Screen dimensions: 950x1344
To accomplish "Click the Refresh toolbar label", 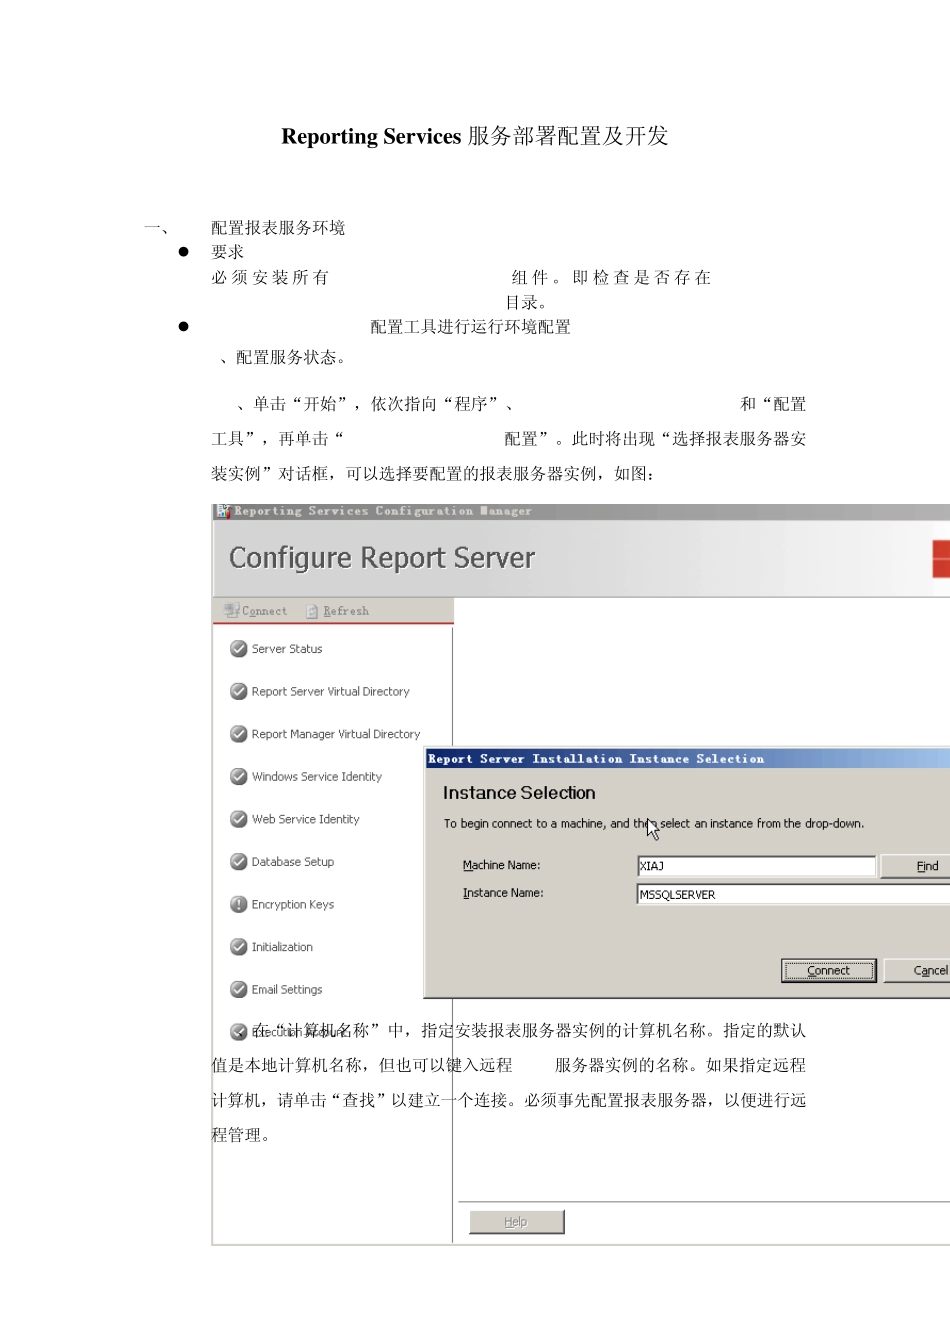I will (346, 611).
